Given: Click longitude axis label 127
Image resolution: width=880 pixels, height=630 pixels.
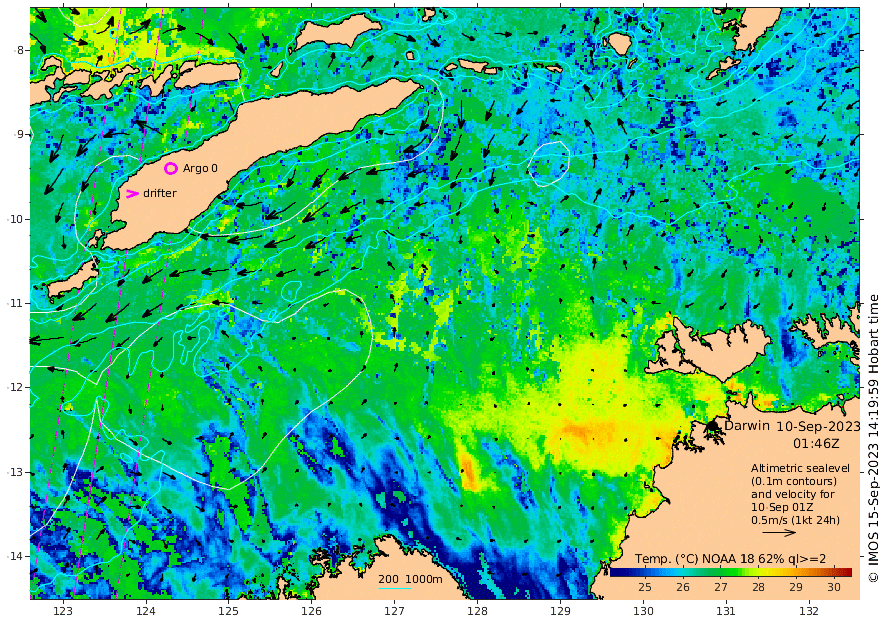Looking at the screenshot, I should pos(395,611).
